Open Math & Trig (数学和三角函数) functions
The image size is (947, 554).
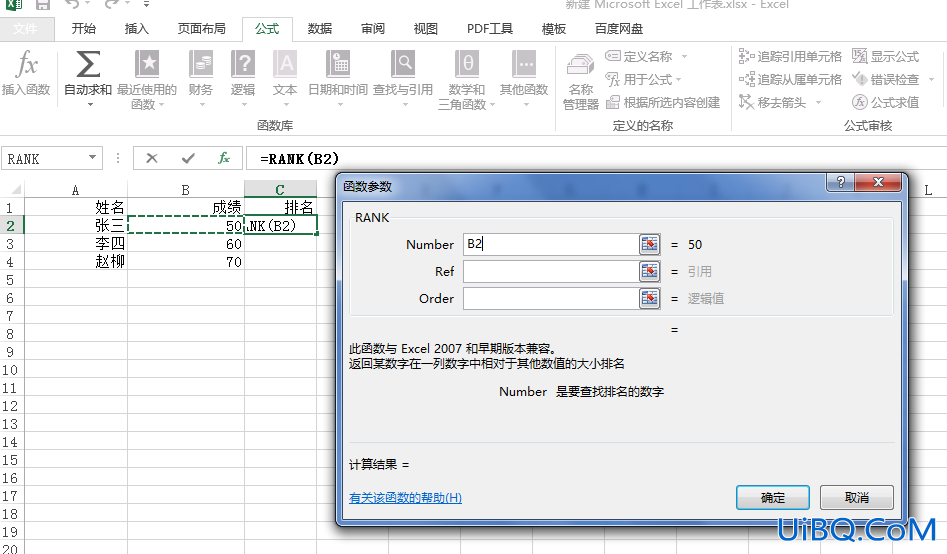point(466,80)
